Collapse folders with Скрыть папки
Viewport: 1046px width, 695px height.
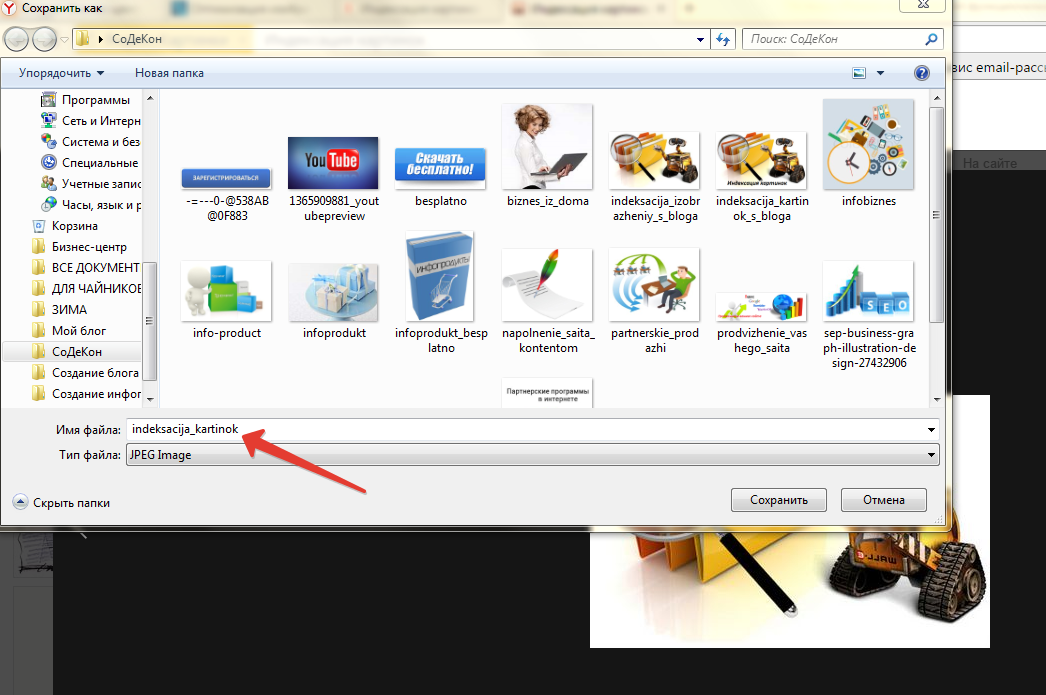[x=61, y=503]
